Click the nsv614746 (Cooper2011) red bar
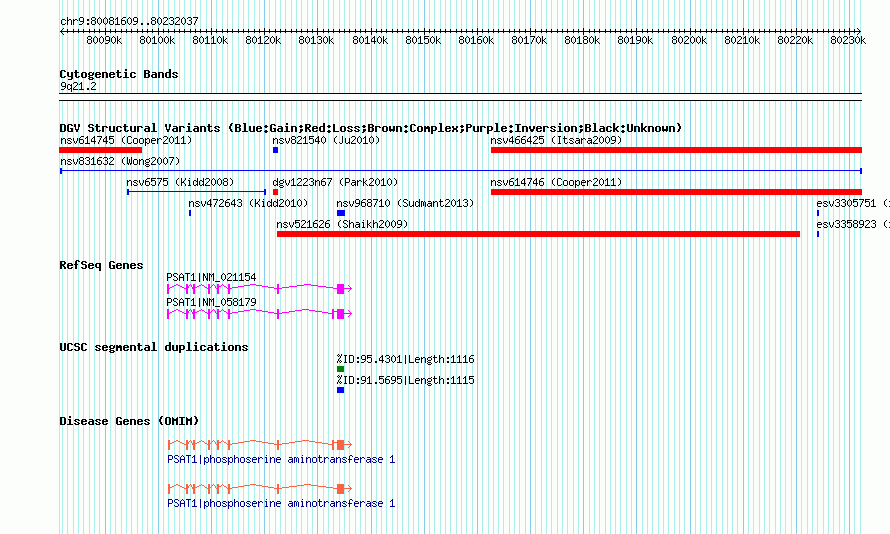The image size is (890, 534). (x=676, y=192)
